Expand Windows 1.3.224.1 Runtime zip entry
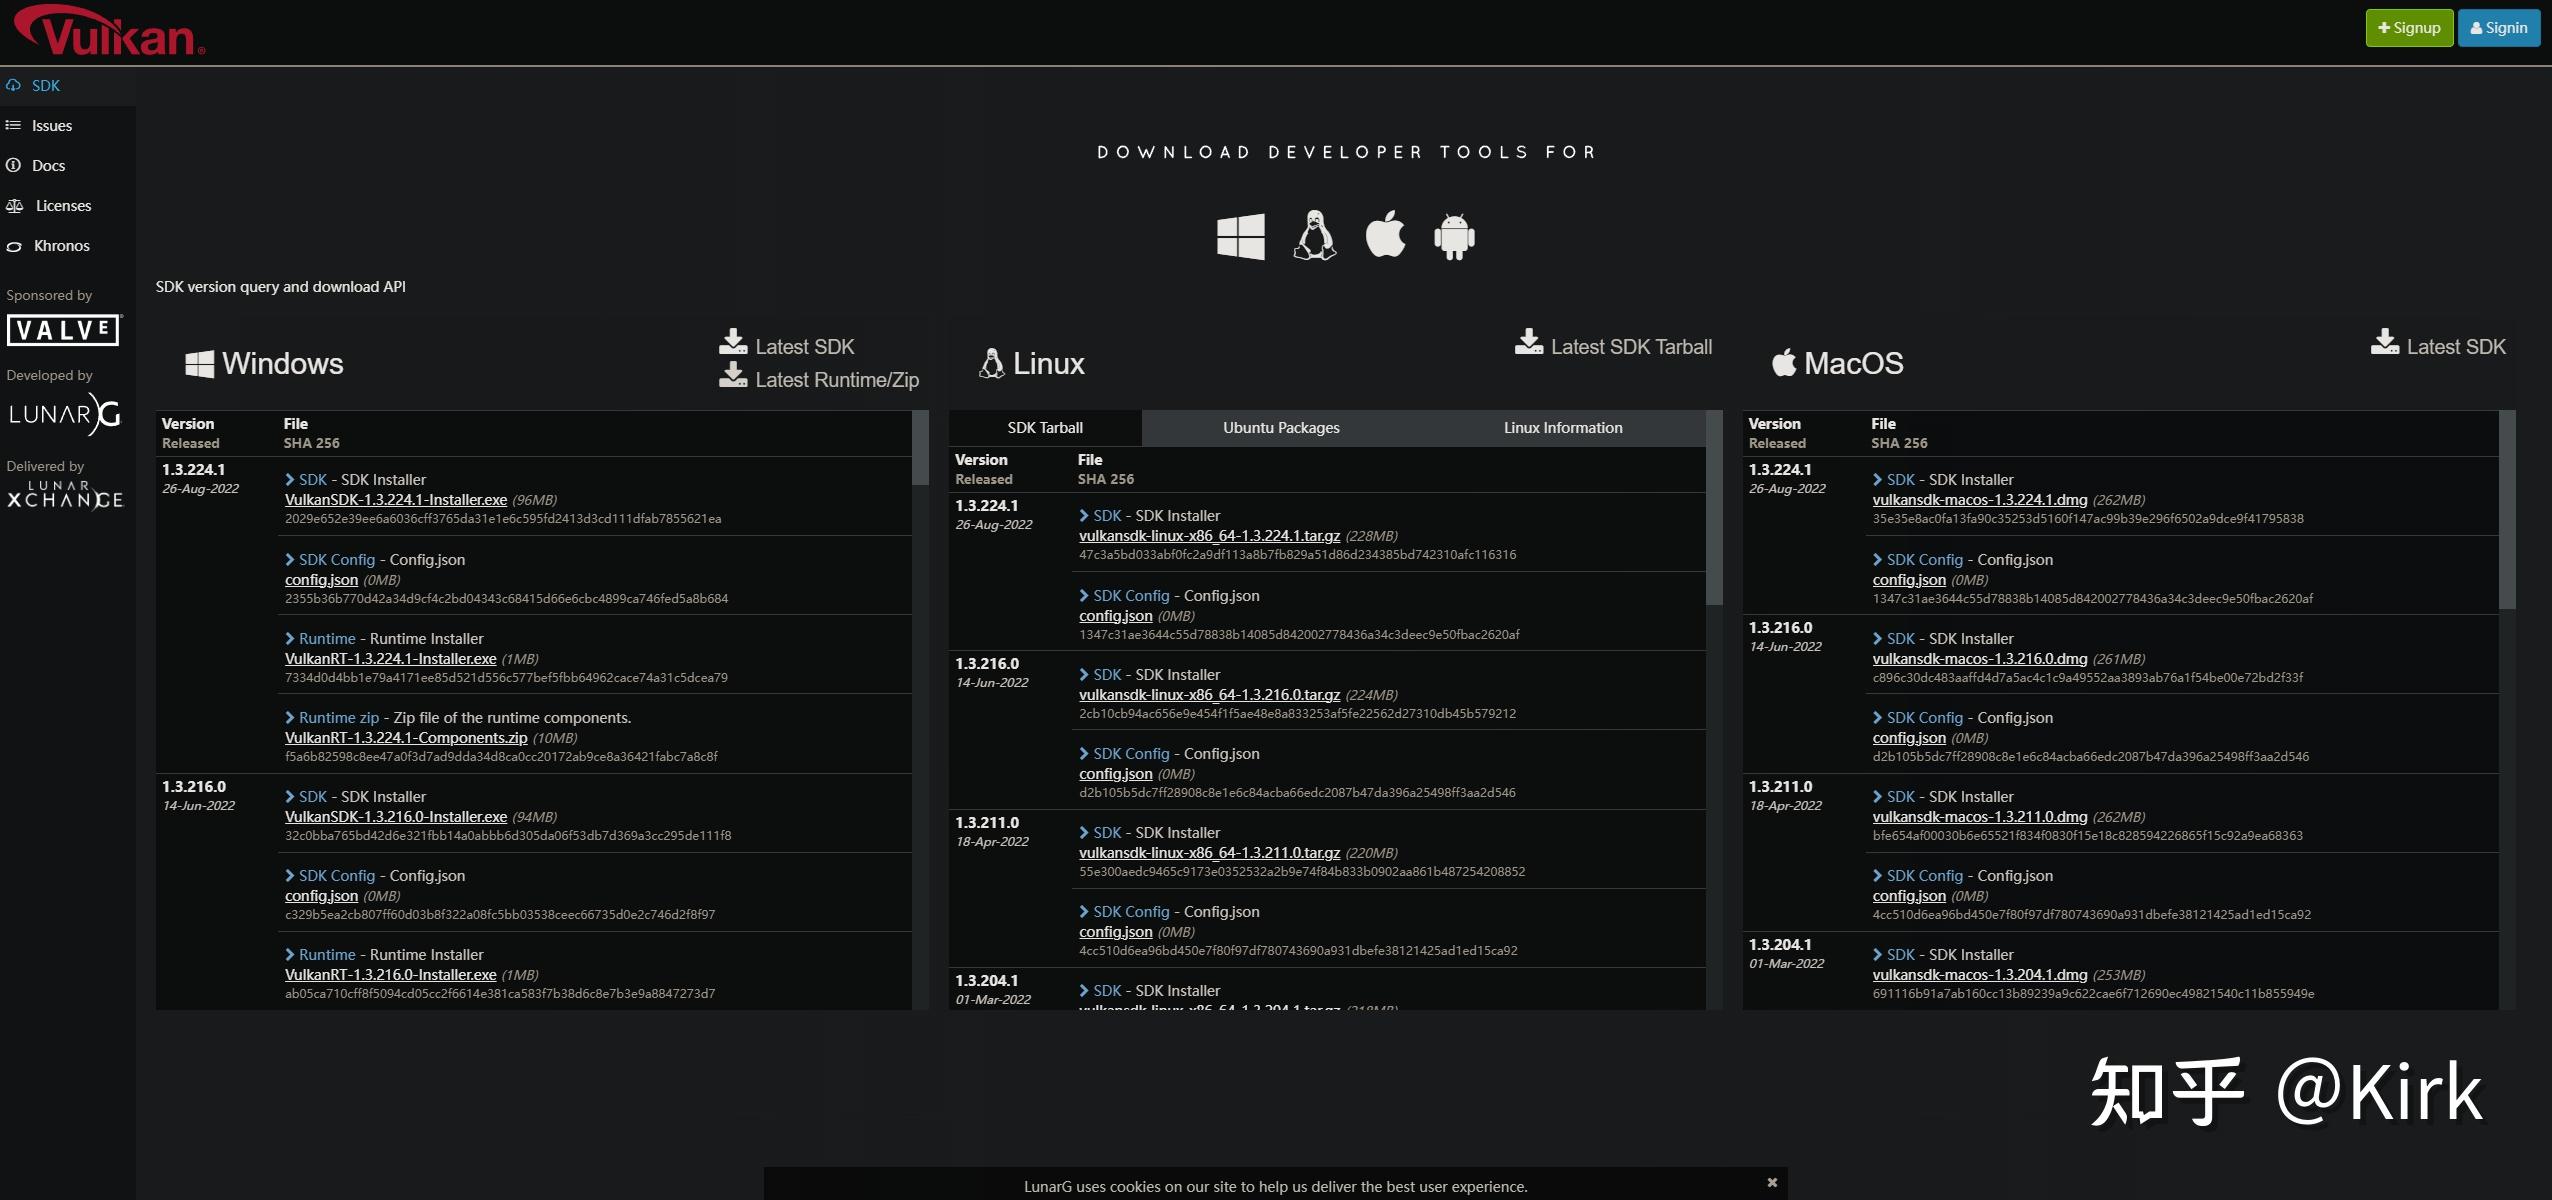 click(x=332, y=718)
